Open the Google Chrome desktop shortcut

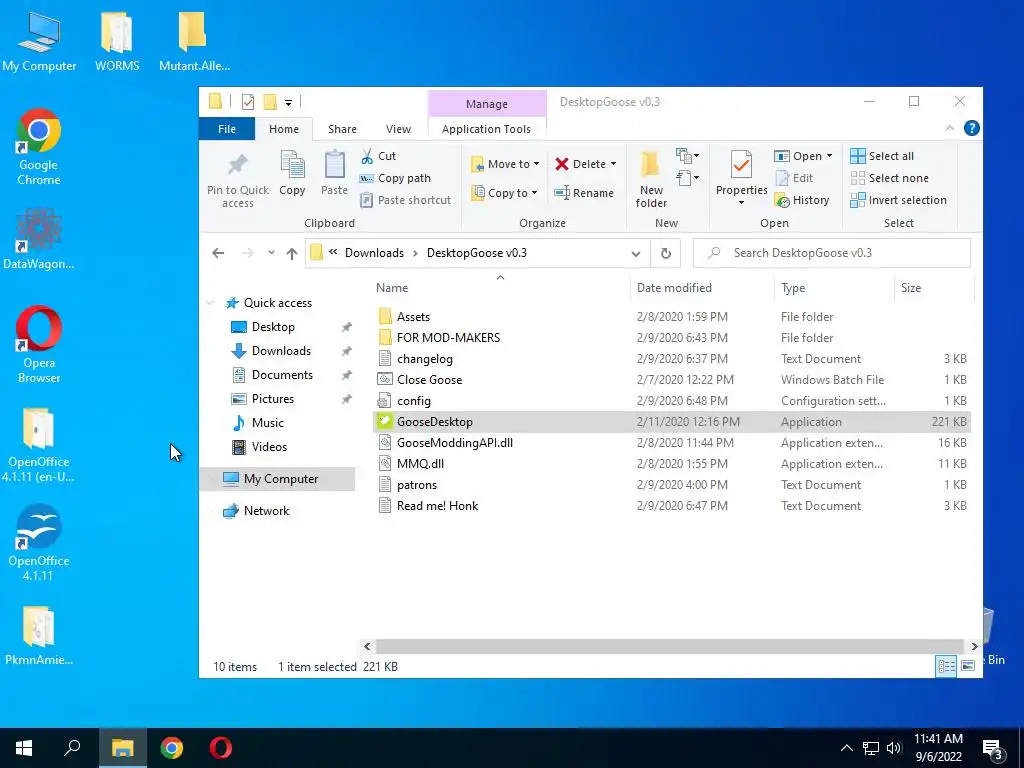tap(39, 147)
